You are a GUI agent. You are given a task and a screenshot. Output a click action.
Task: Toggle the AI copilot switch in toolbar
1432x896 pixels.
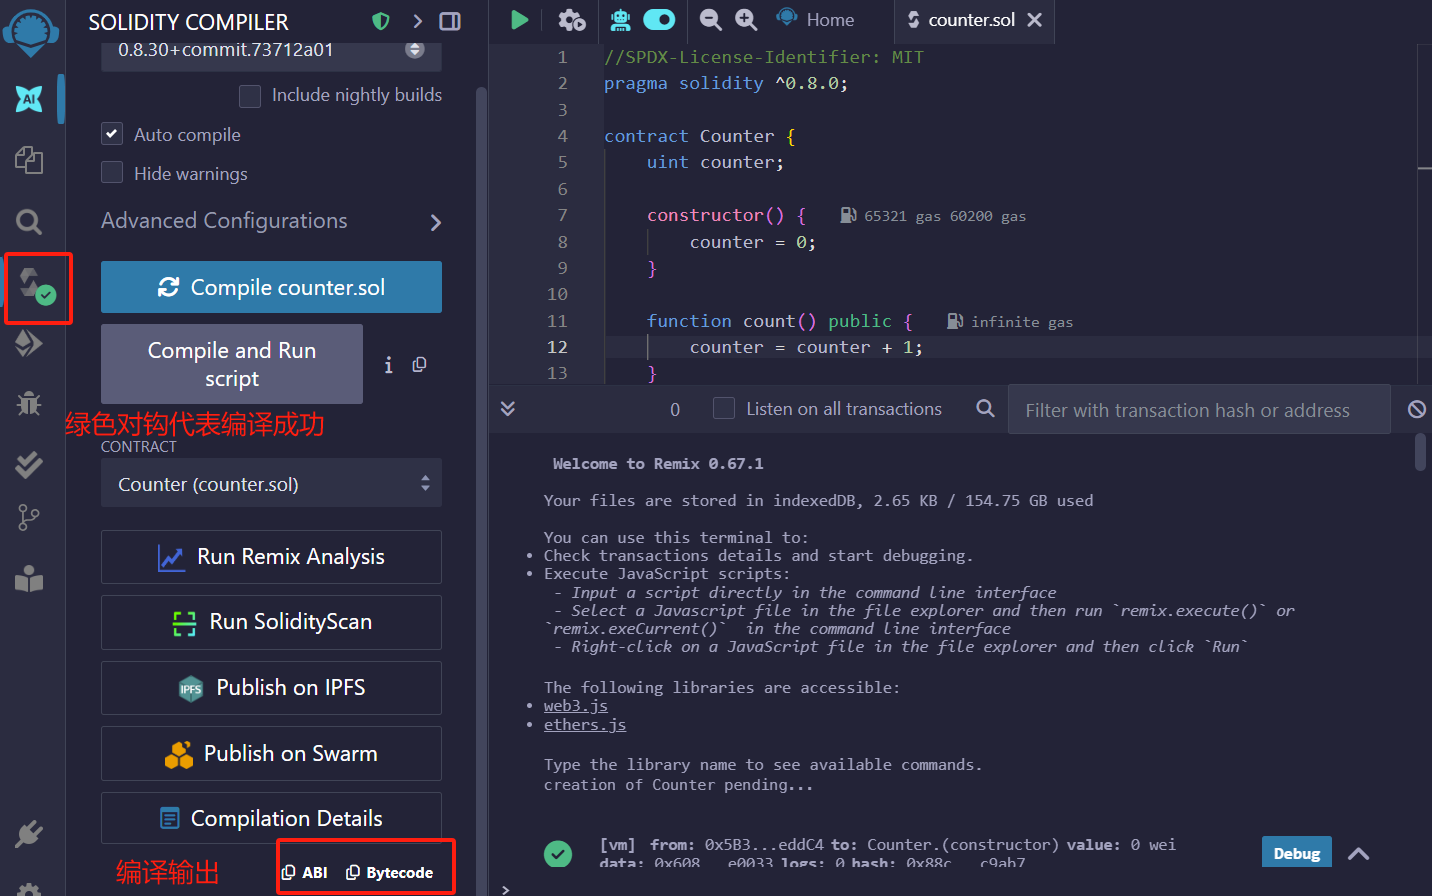click(659, 20)
